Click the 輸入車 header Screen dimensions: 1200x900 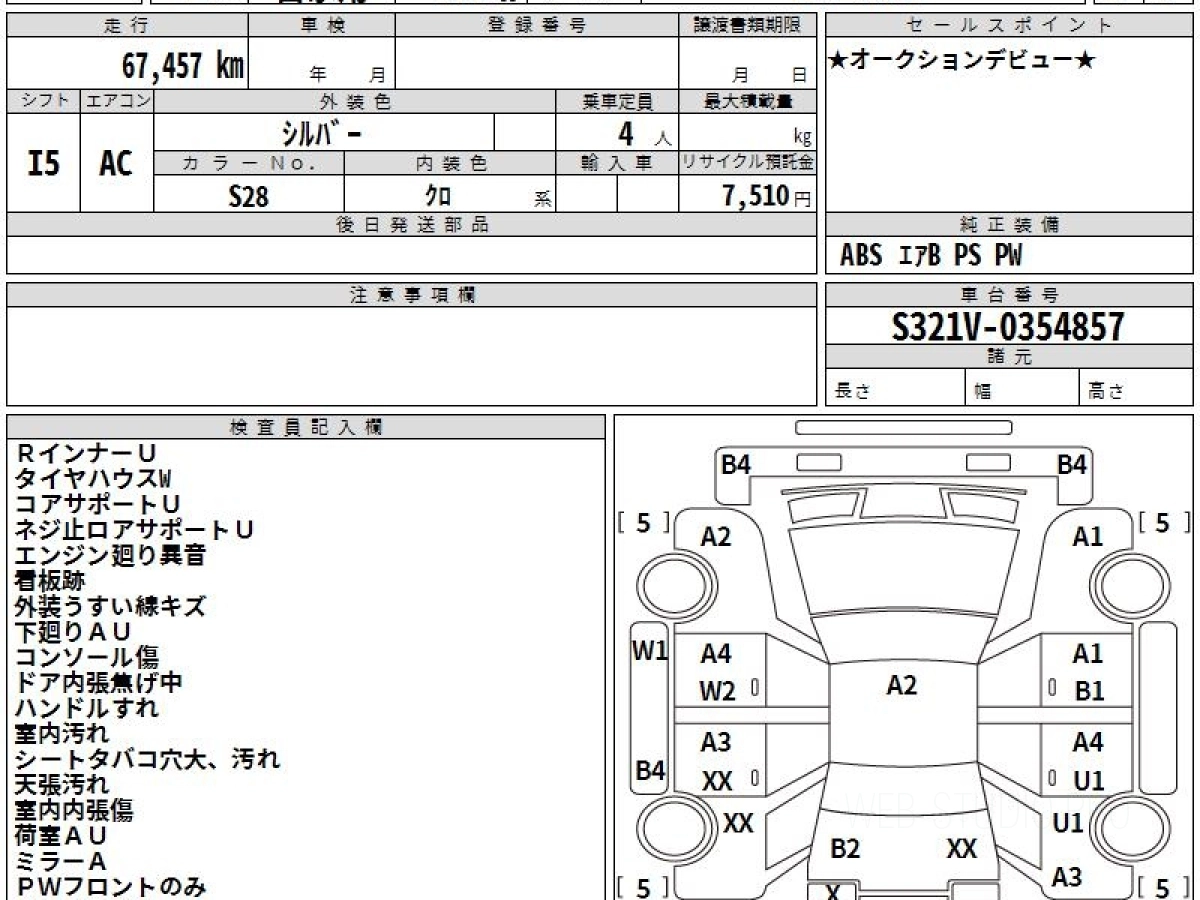point(617,163)
